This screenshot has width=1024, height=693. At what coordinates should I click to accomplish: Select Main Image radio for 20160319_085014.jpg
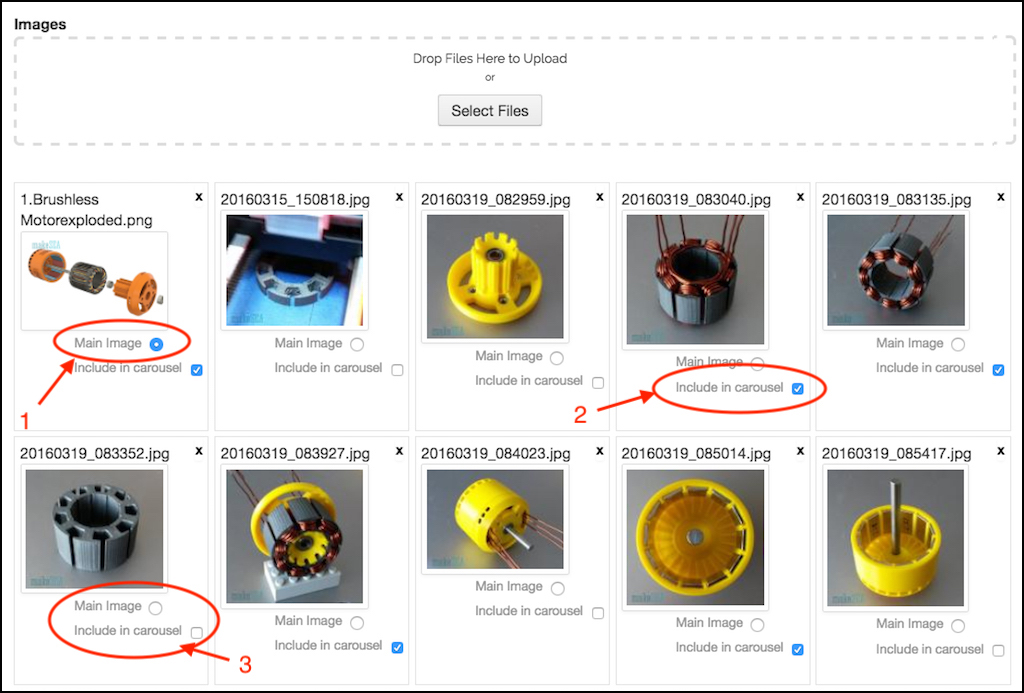tap(757, 625)
